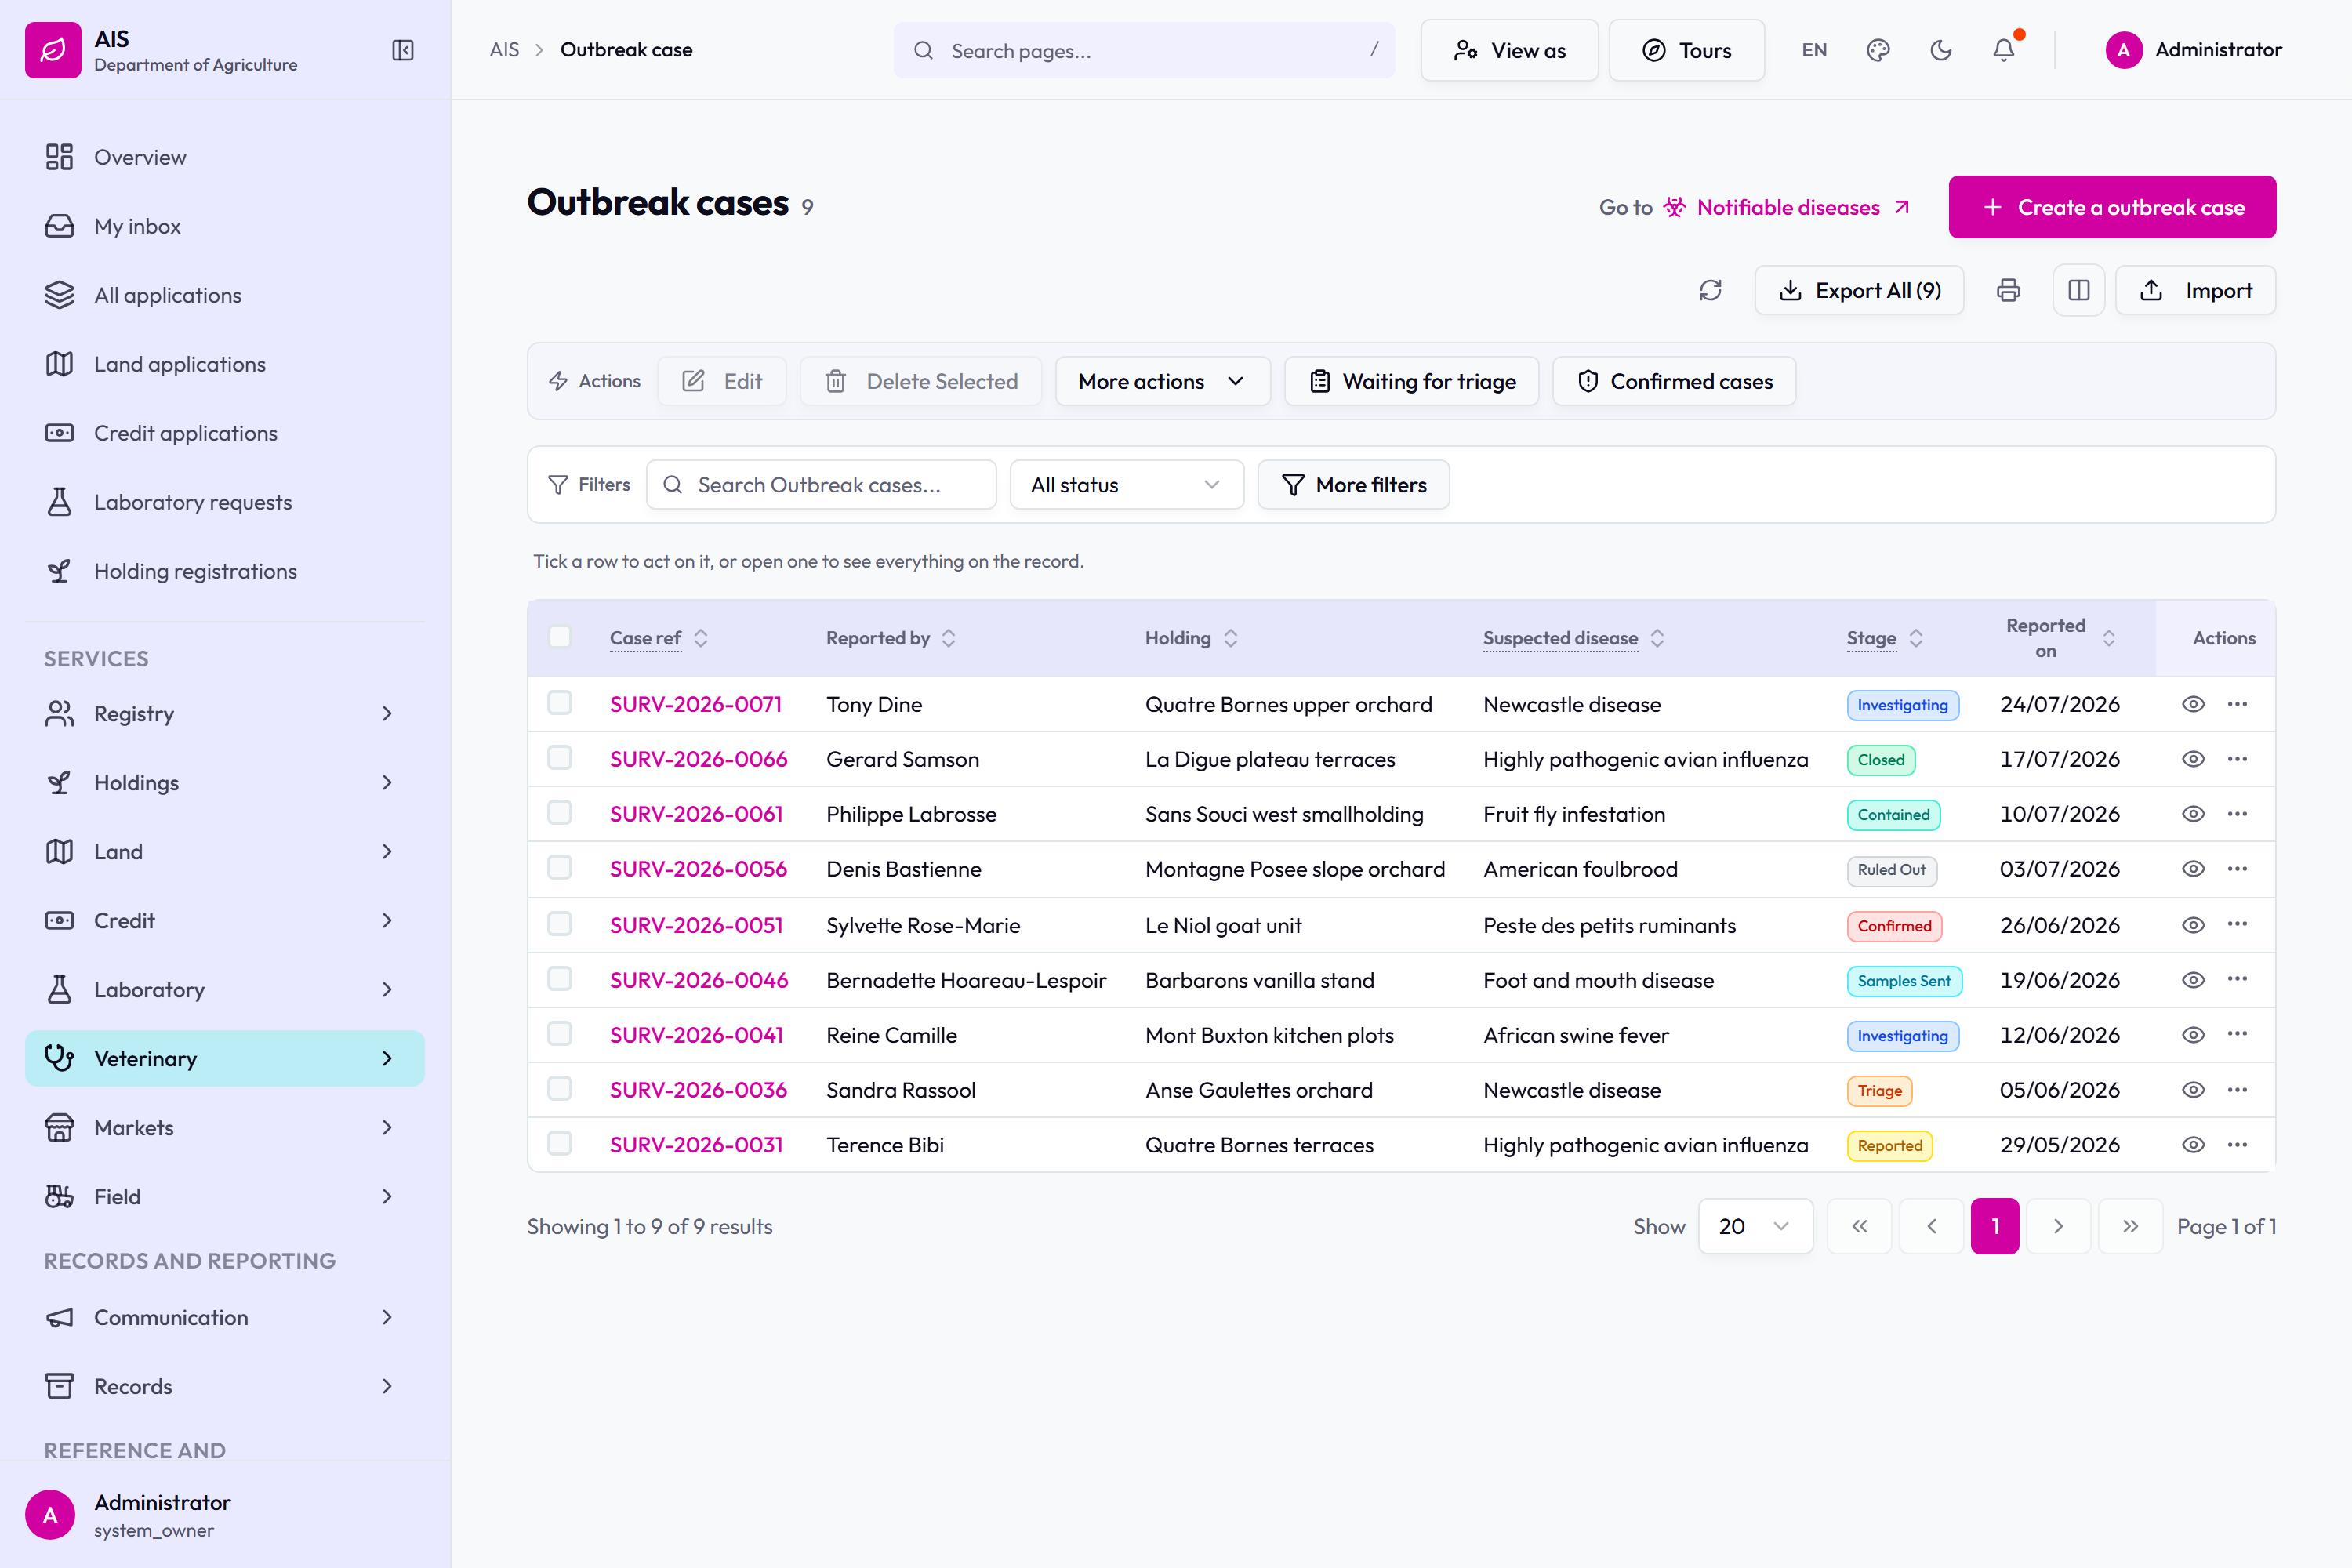
Task: Click the refresh table icon
Action: 1711,290
